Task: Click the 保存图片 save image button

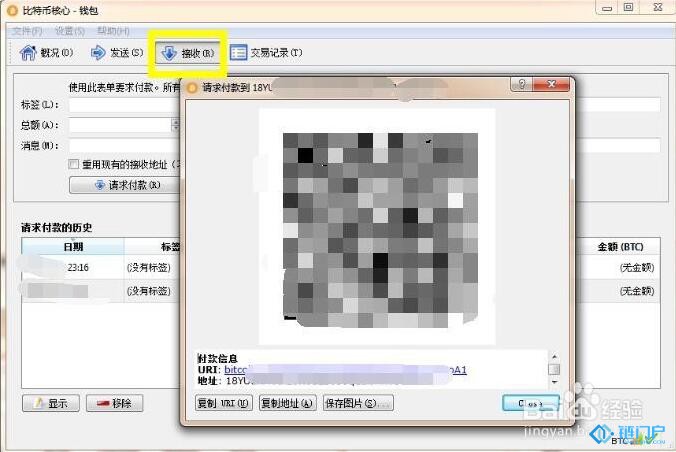Action: [x=358, y=403]
